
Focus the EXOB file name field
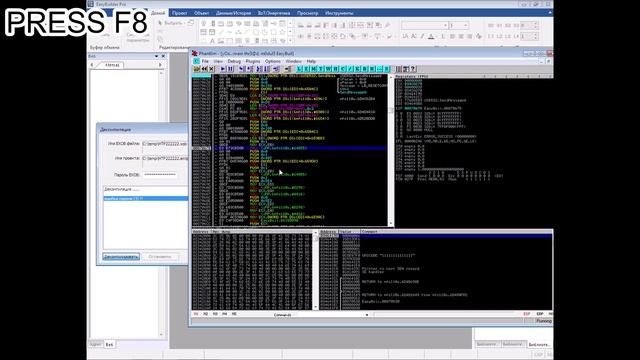[164, 144]
